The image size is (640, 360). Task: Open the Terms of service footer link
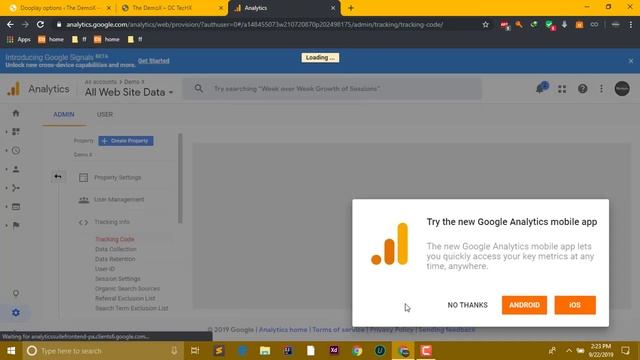[338, 329]
